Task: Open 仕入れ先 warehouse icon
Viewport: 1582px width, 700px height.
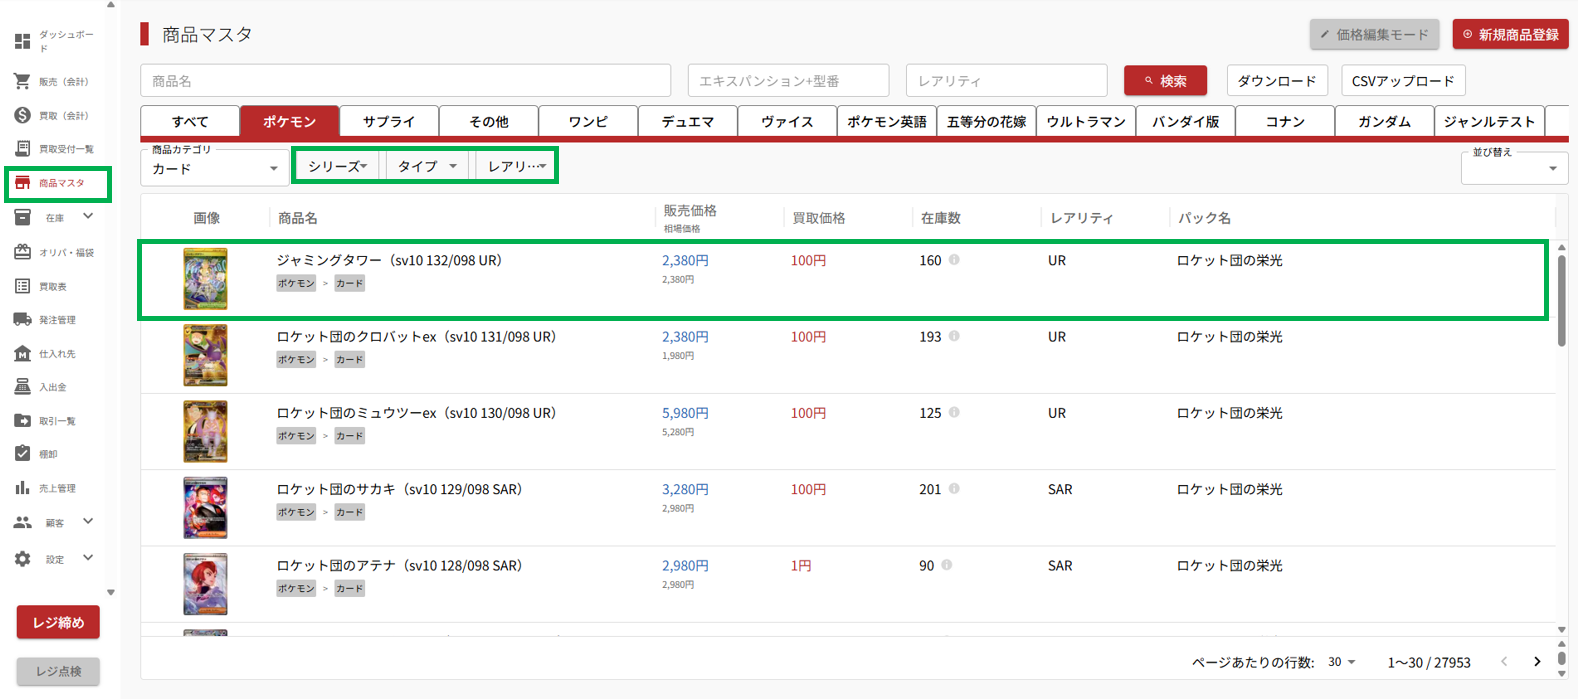Action: pyautogui.click(x=22, y=353)
